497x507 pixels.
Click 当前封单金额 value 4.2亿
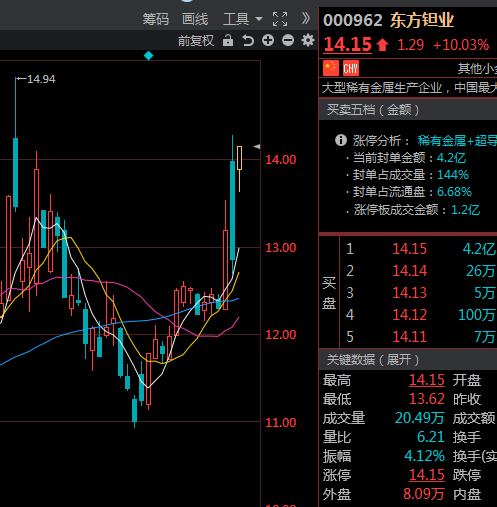451,158
